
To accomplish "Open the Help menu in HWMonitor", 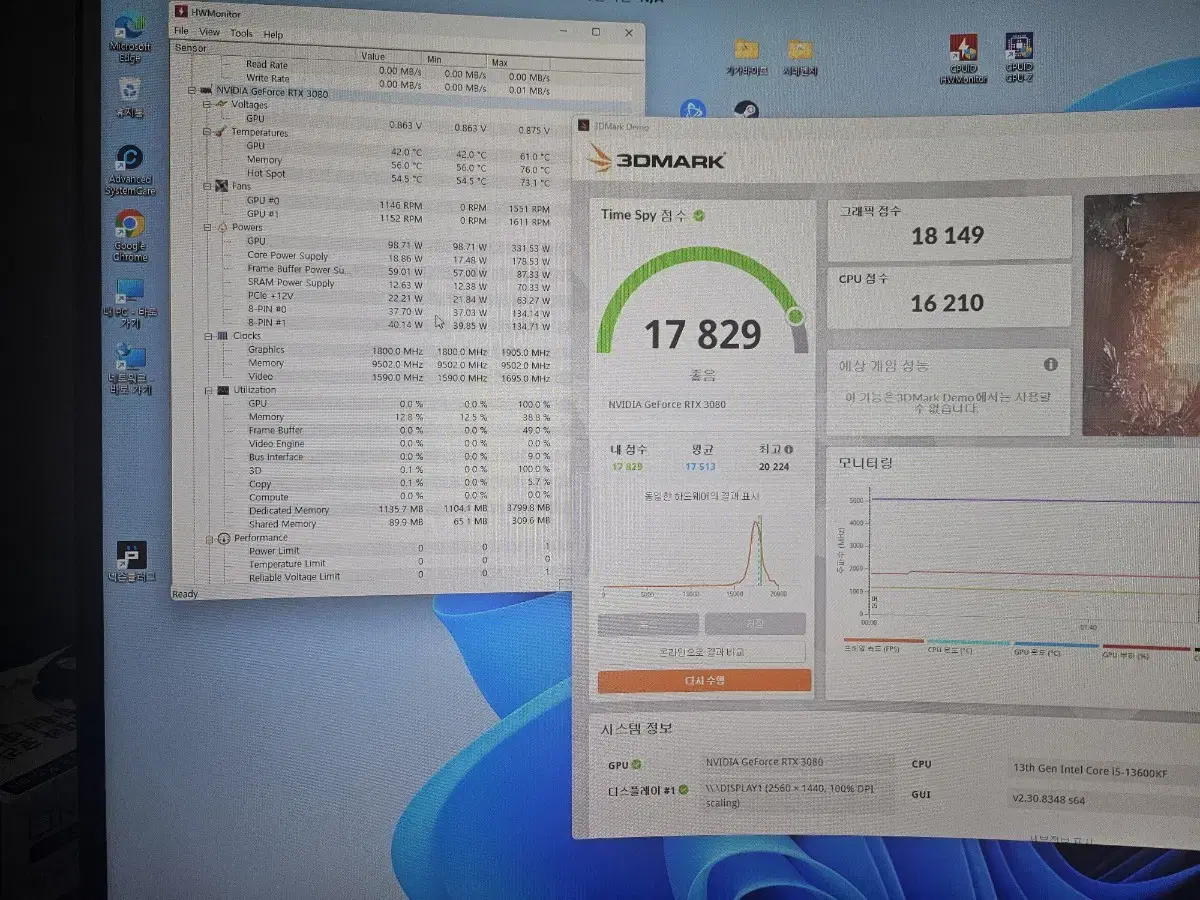I will 273,34.
